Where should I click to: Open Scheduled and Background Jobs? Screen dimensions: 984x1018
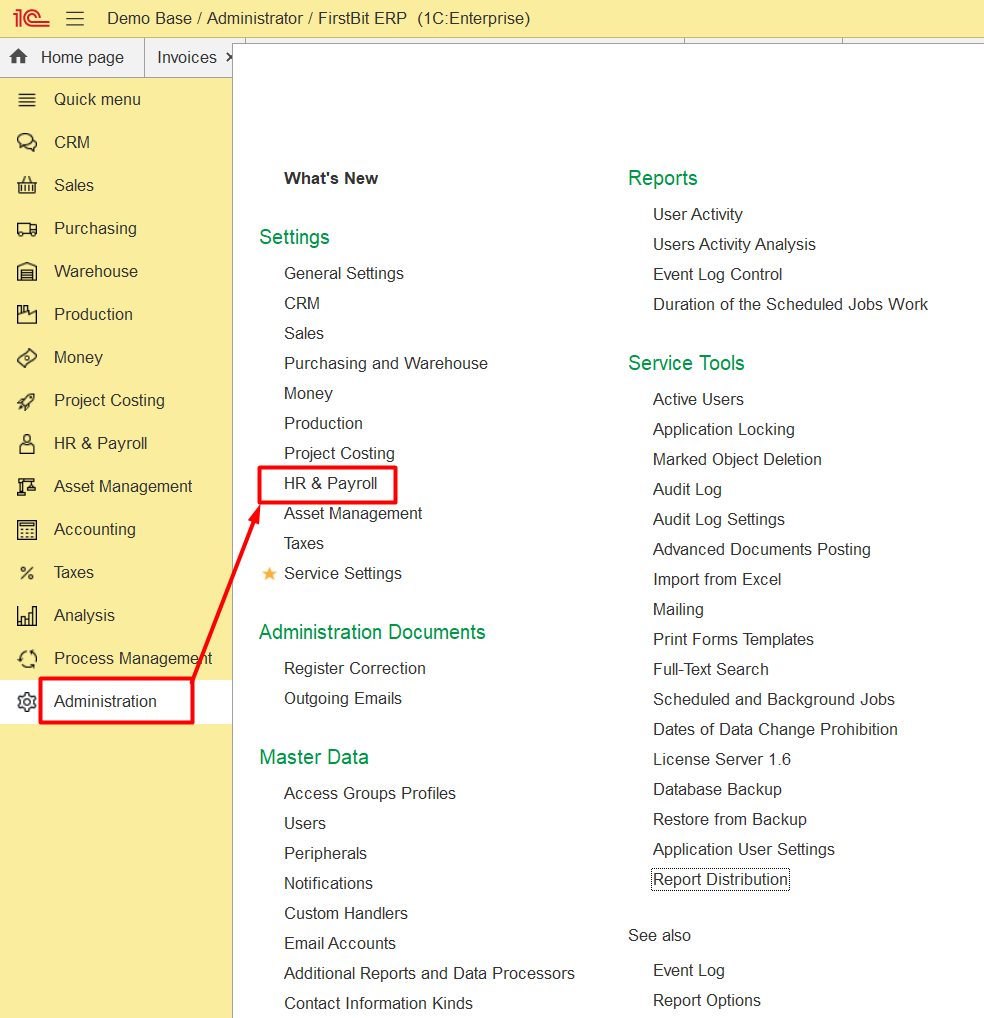[774, 699]
